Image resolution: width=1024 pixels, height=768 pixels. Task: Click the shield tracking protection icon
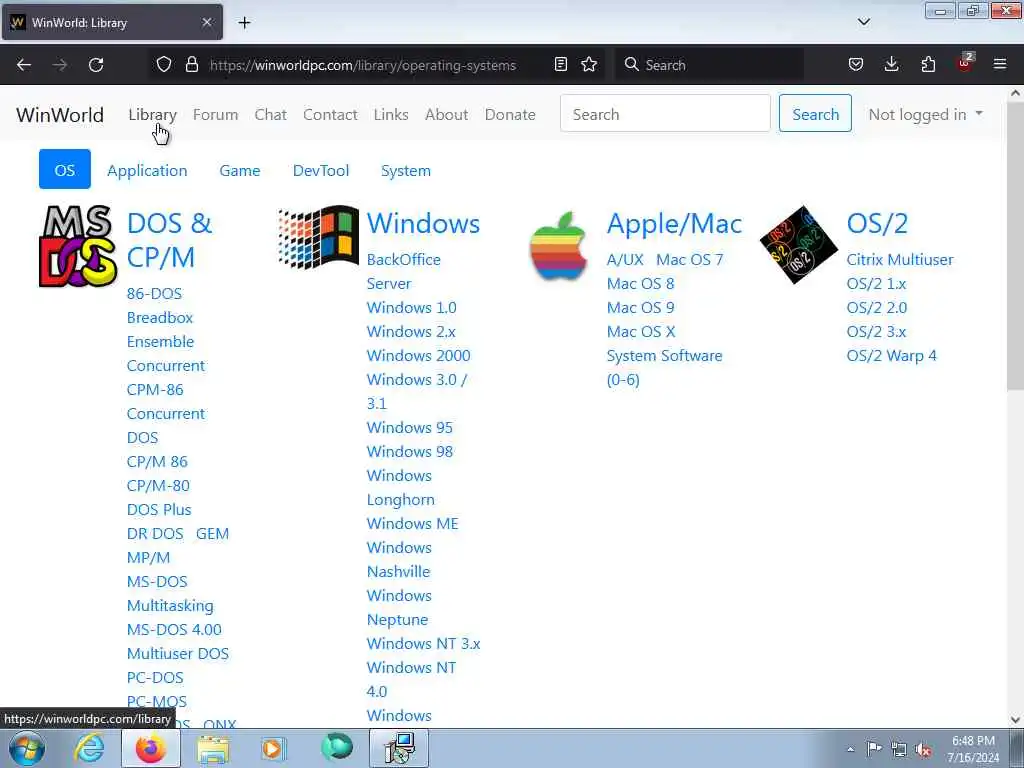164,64
